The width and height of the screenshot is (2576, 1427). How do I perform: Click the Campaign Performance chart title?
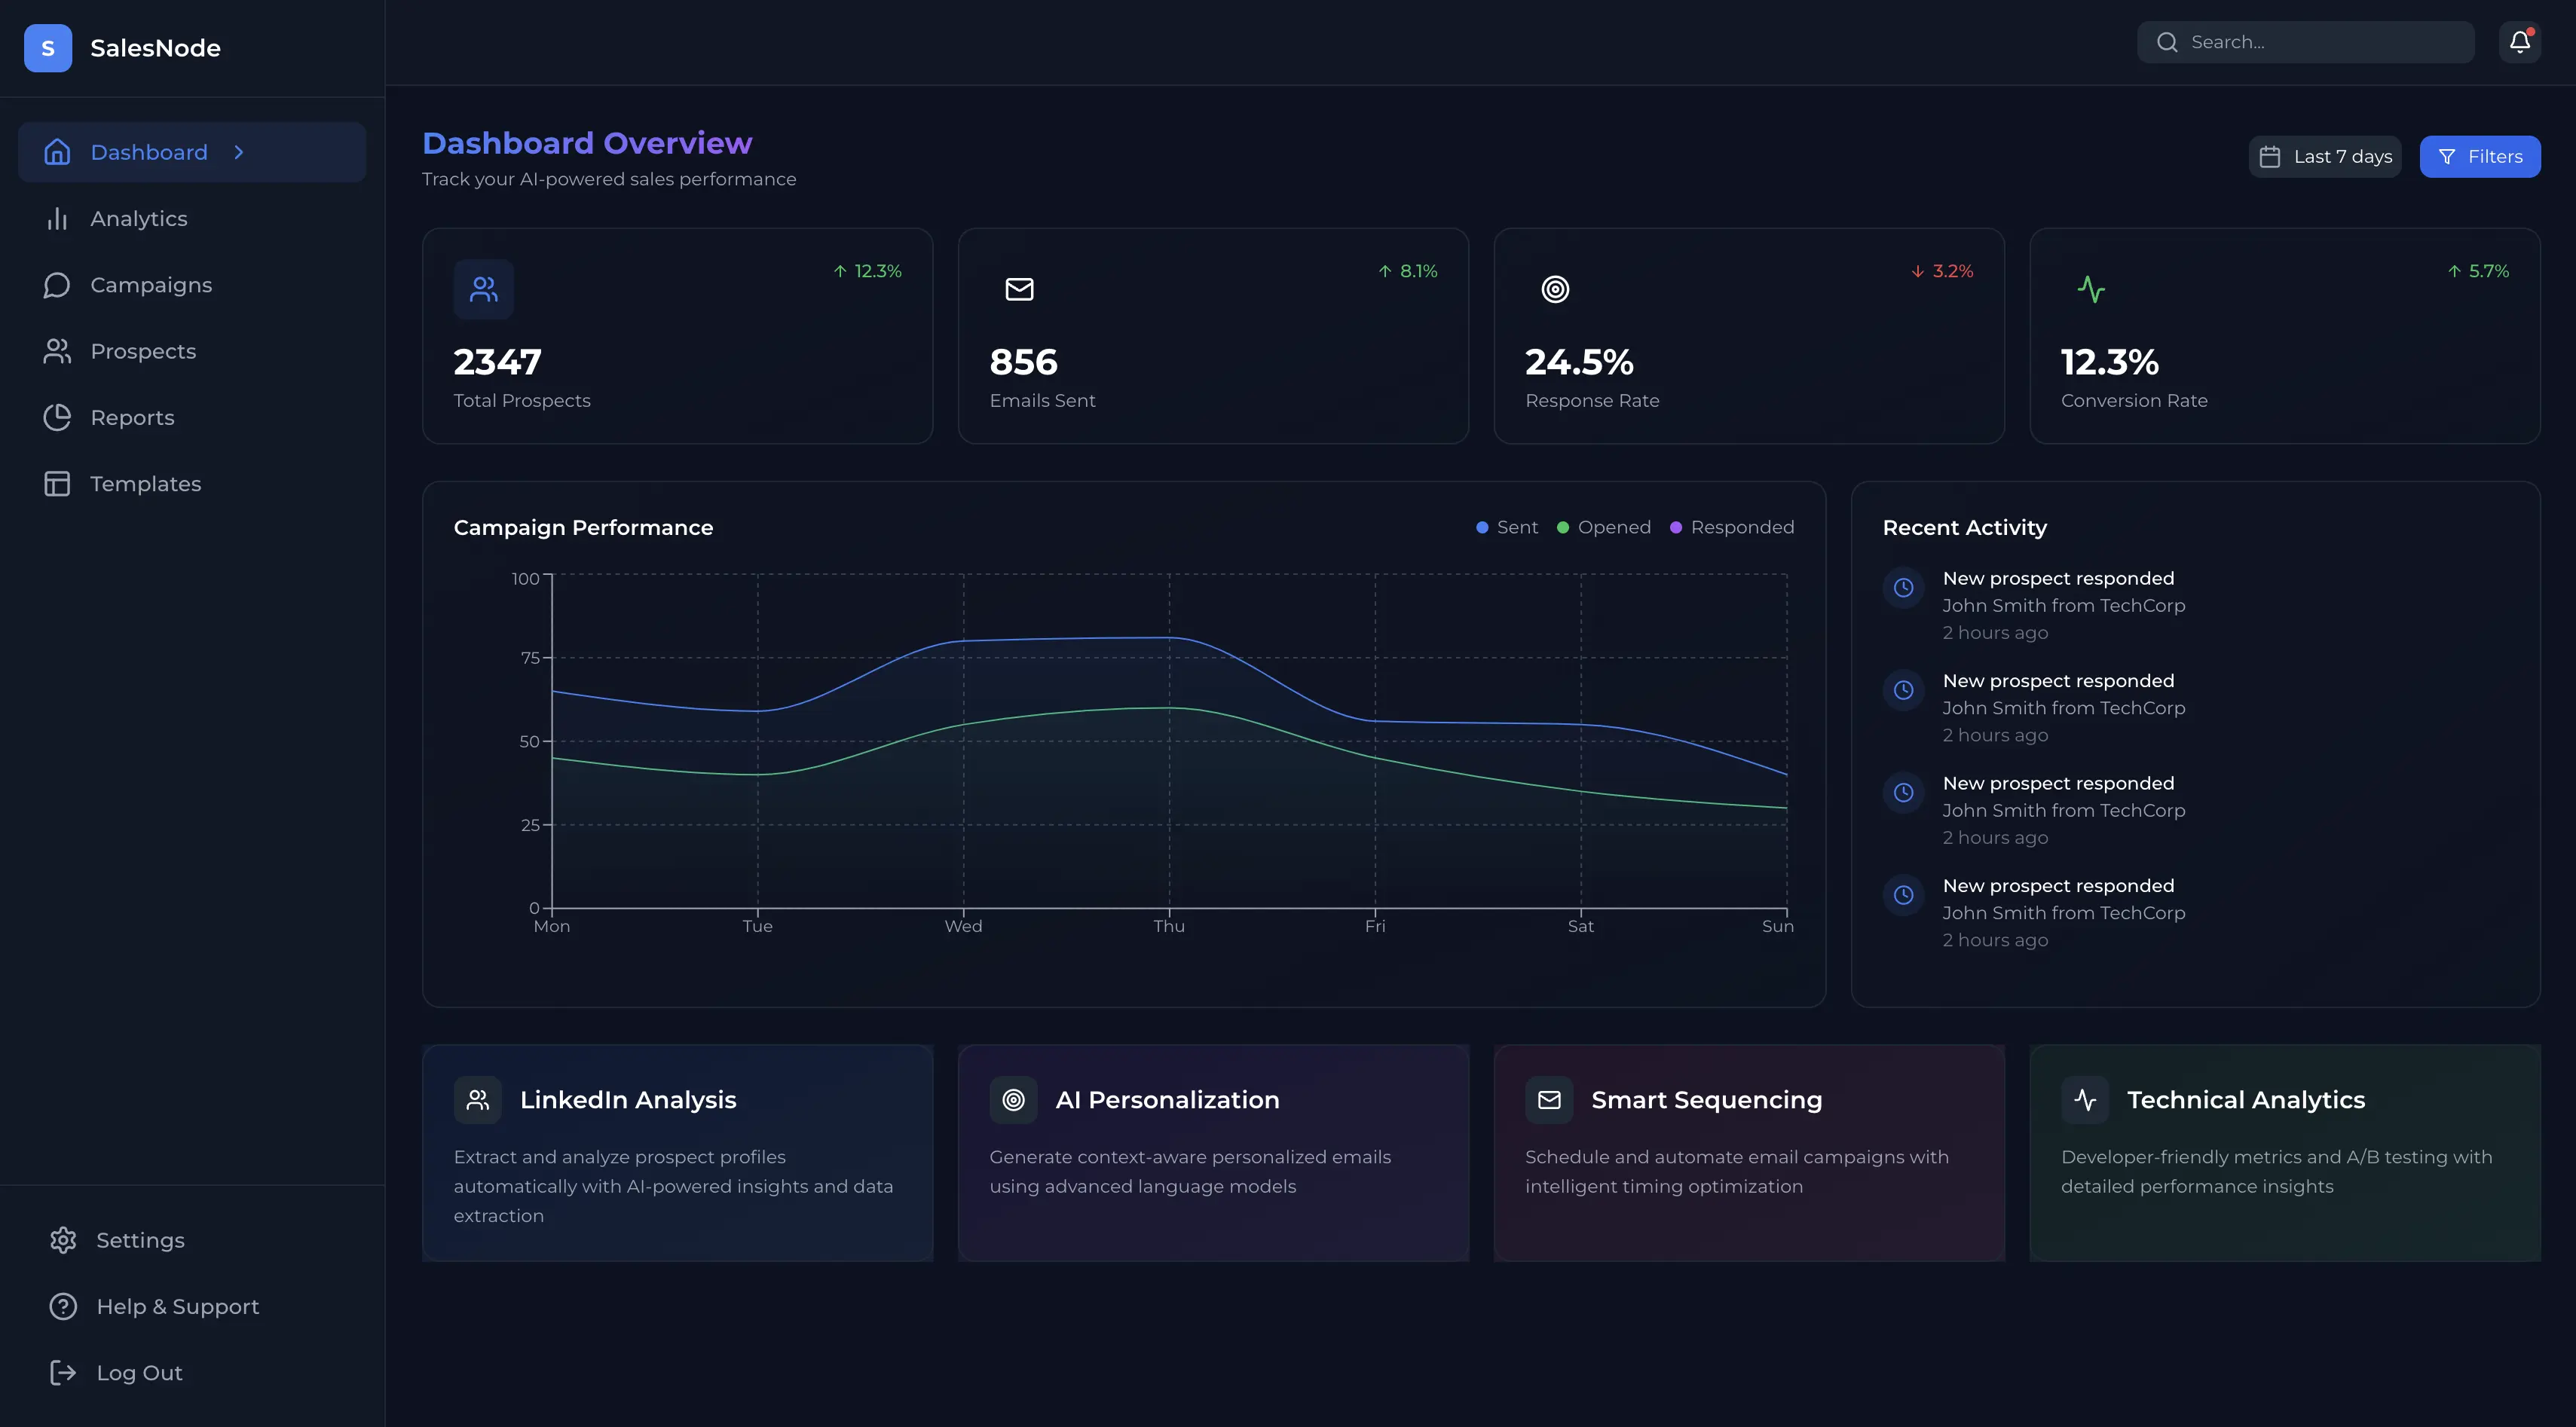pyautogui.click(x=583, y=527)
